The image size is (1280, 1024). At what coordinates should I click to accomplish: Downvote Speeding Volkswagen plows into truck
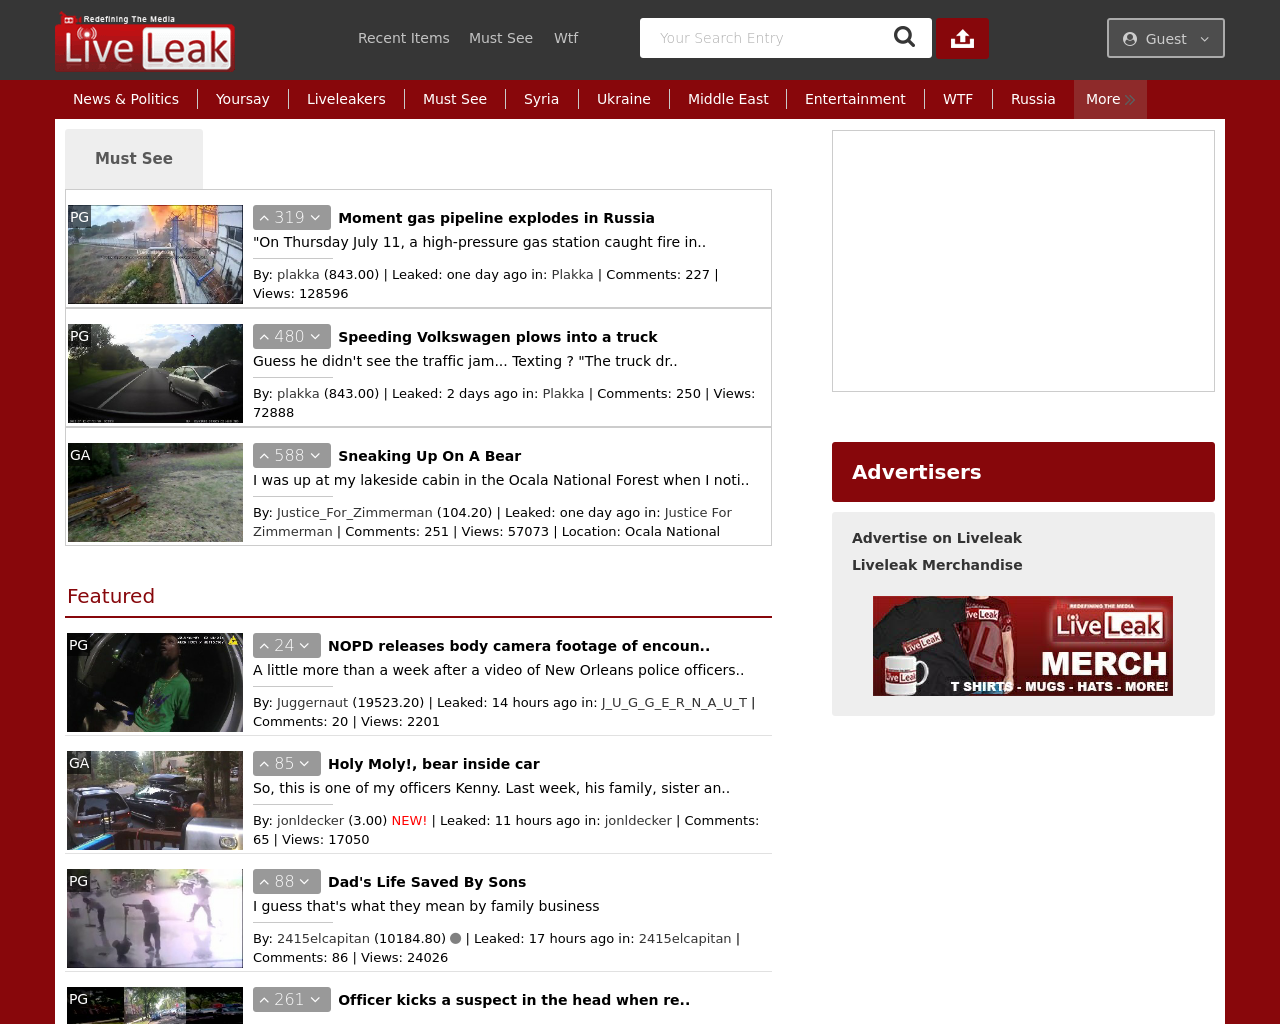[316, 337]
